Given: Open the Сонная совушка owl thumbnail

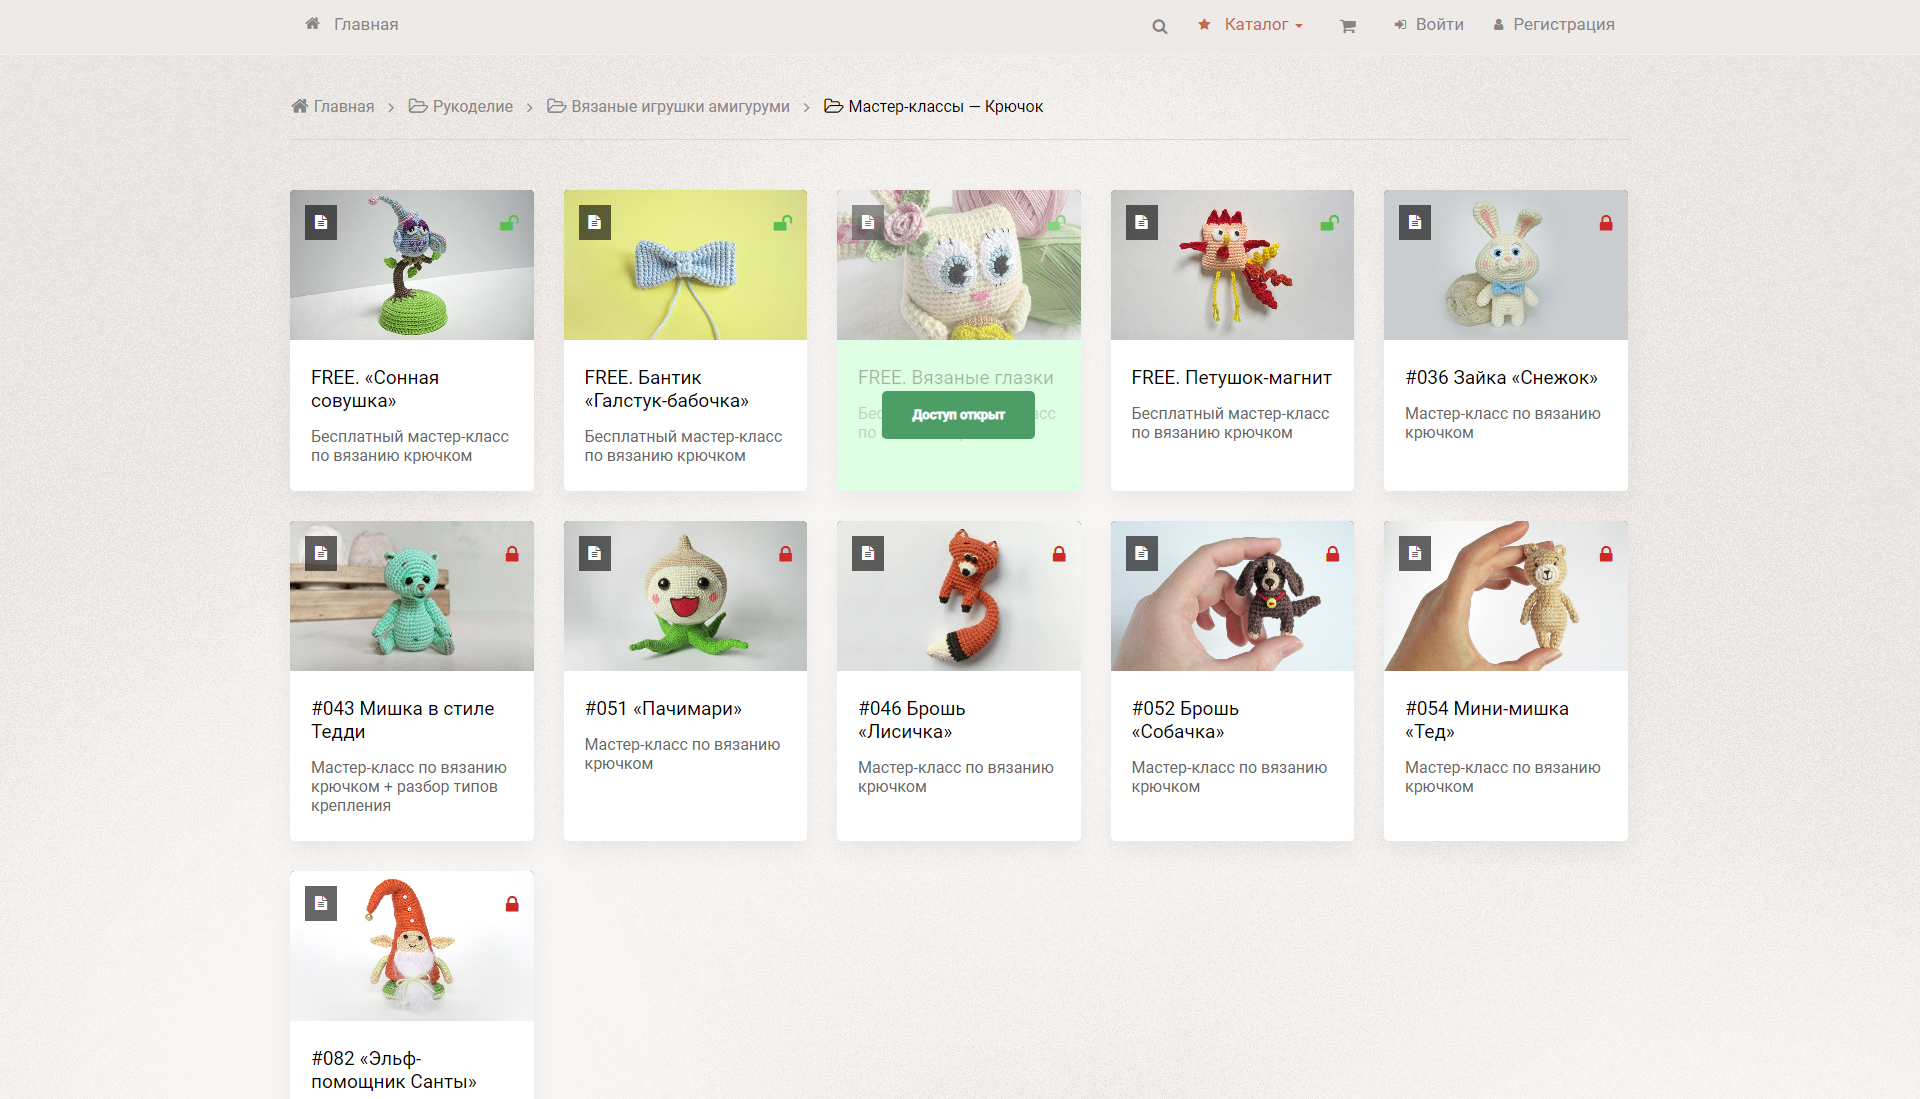Looking at the screenshot, I should click(412, 265).
